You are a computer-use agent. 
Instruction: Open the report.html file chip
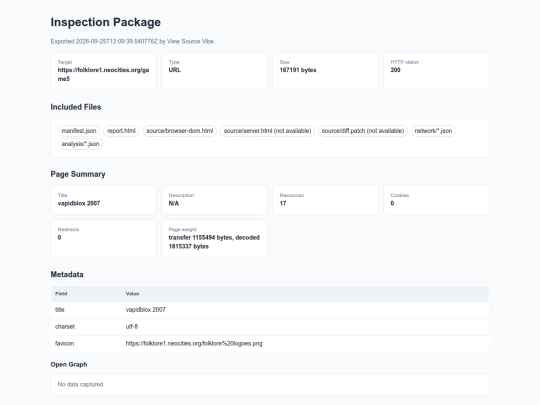(x=121, y=131)
